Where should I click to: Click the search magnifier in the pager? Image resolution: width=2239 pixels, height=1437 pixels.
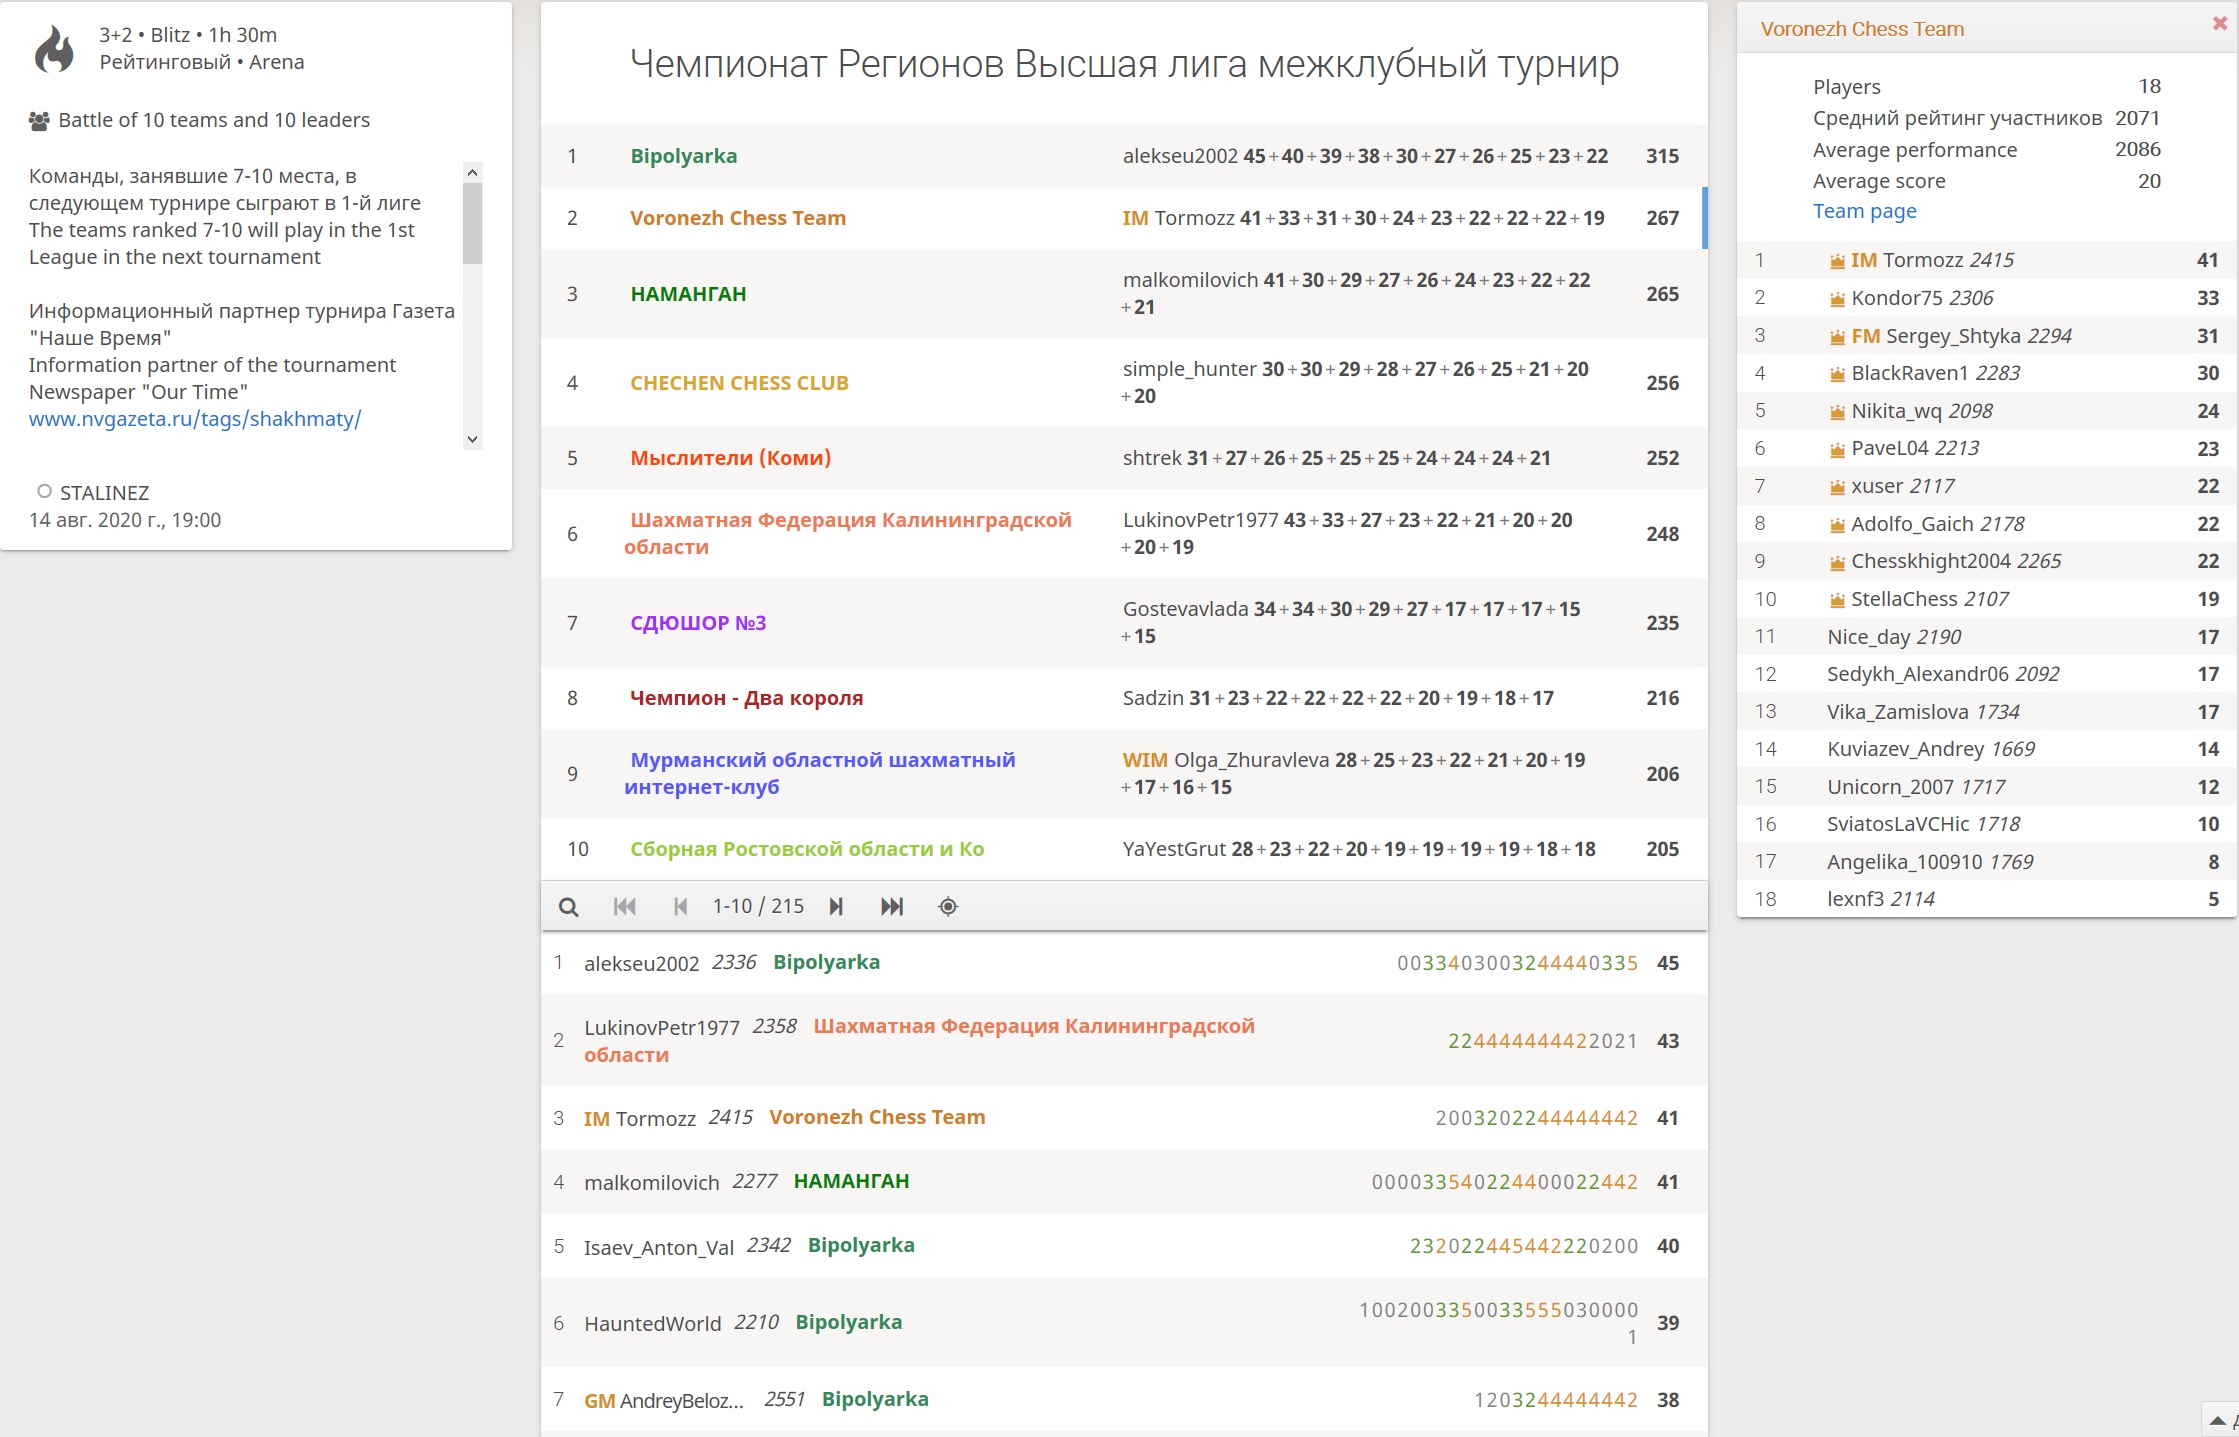(568, 907)
